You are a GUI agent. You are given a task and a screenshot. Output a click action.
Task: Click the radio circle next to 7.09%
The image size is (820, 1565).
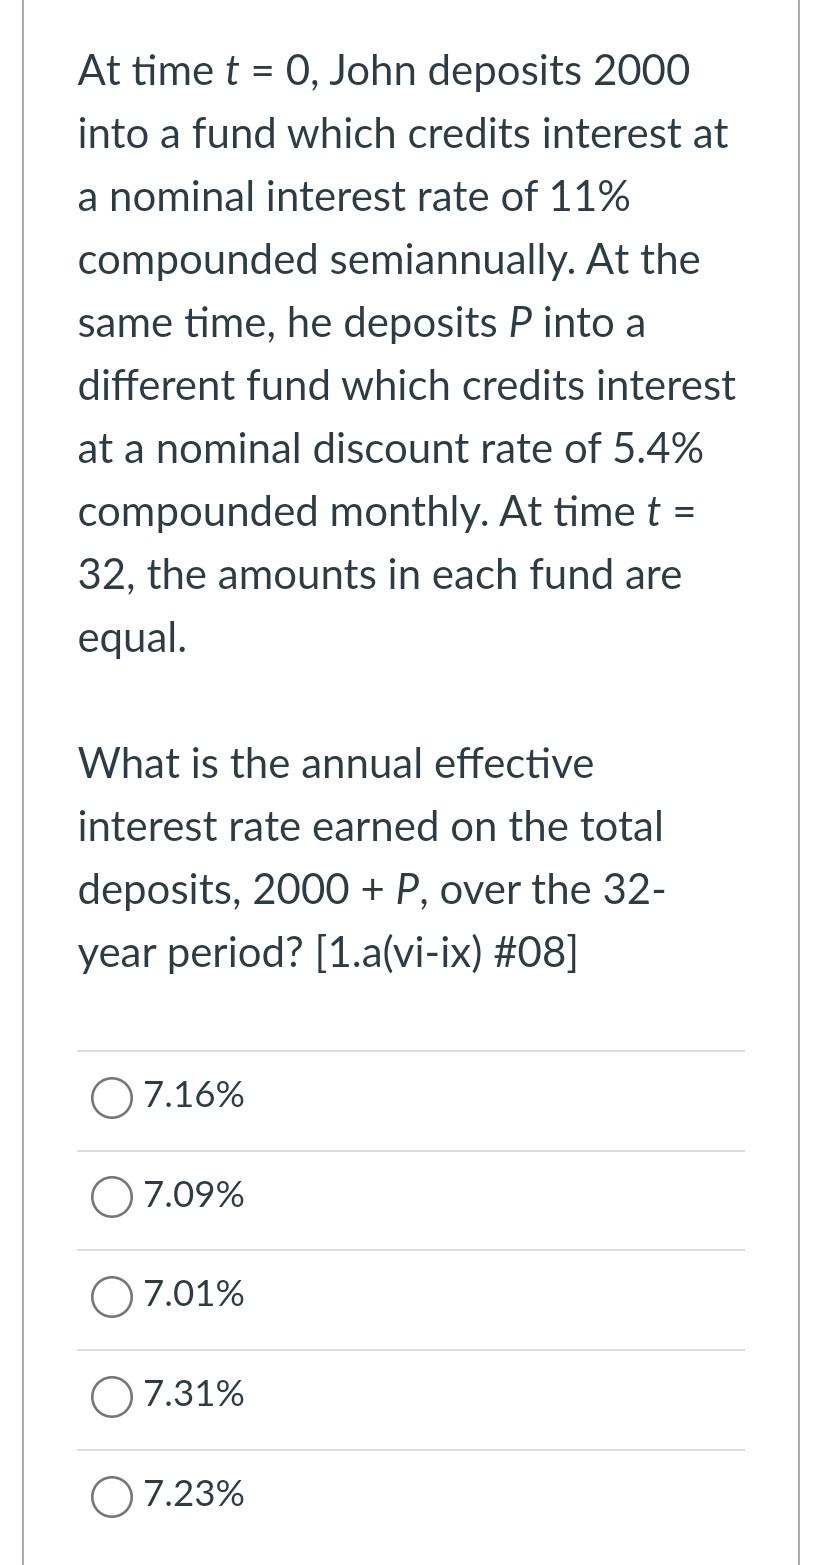pos(111,1196)
